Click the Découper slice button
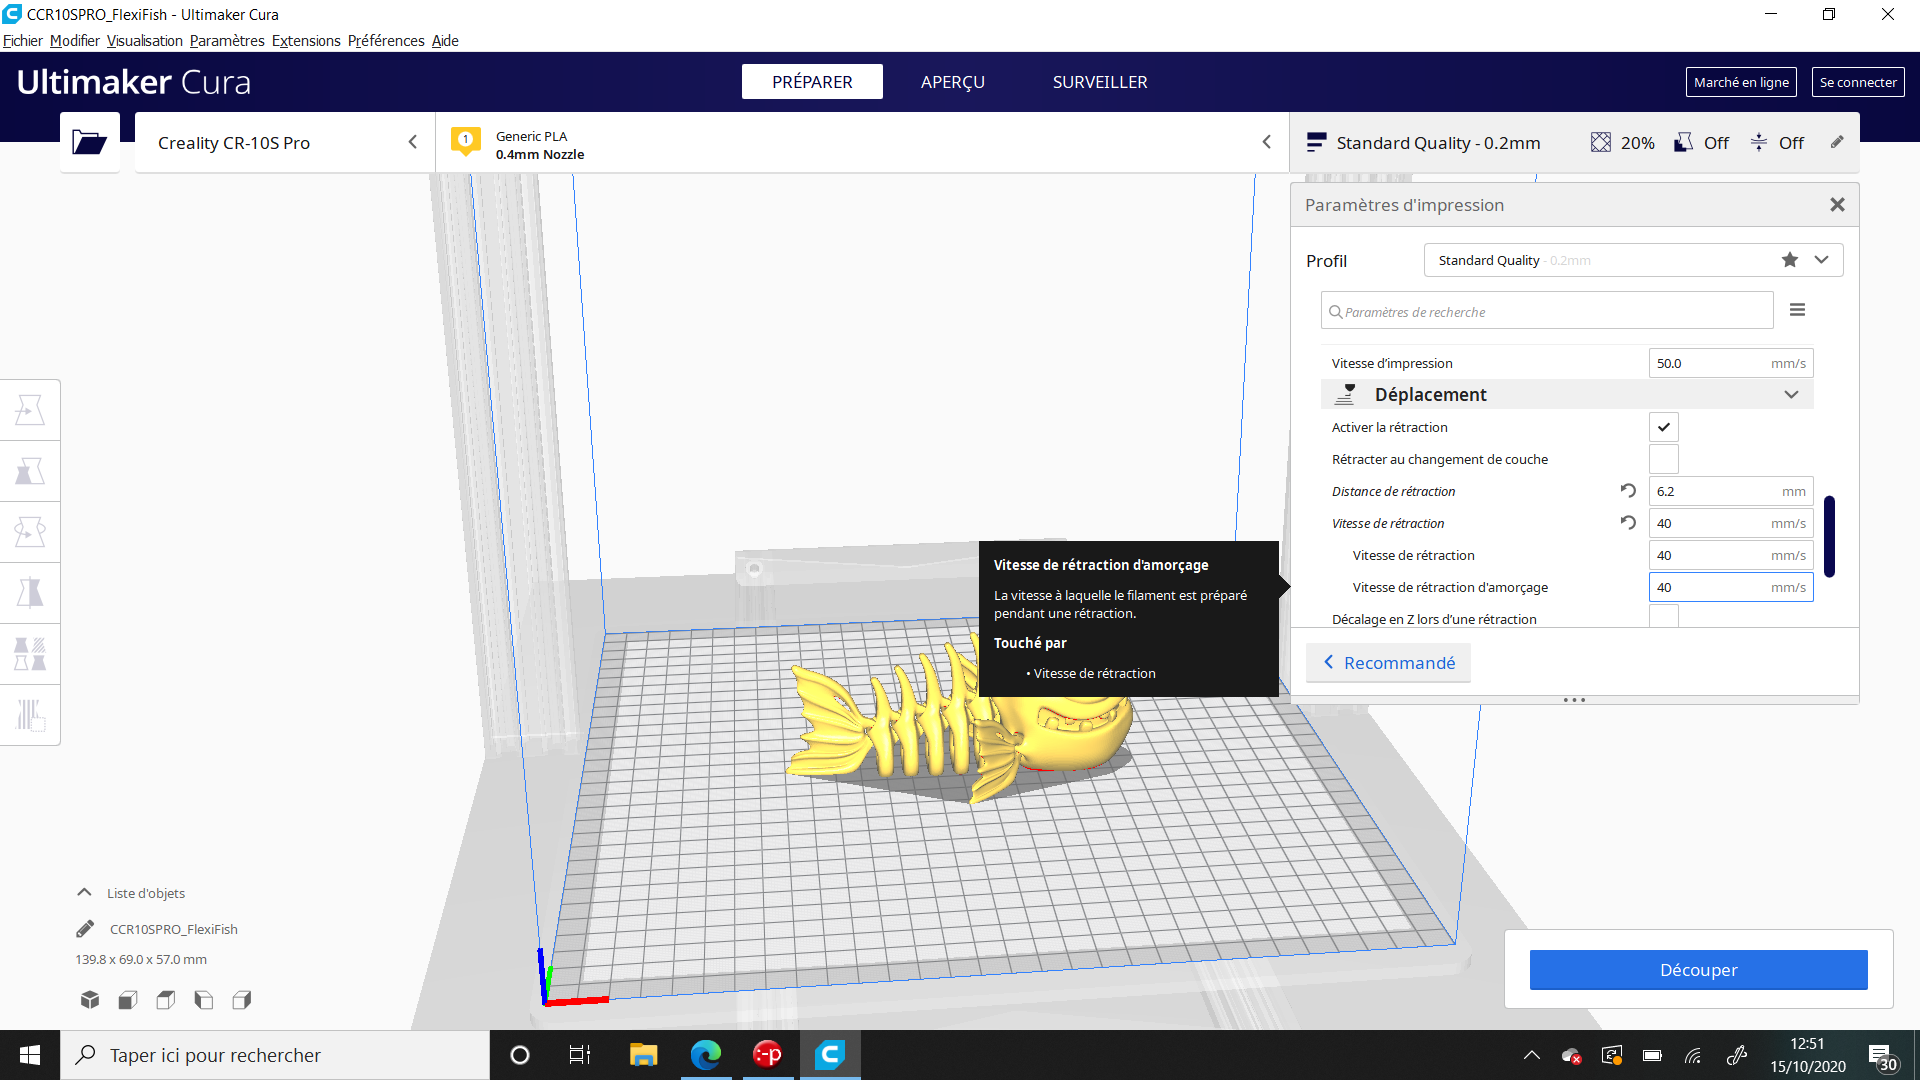Screen dimensions: 1920x1080 [x=1698, y=970]
